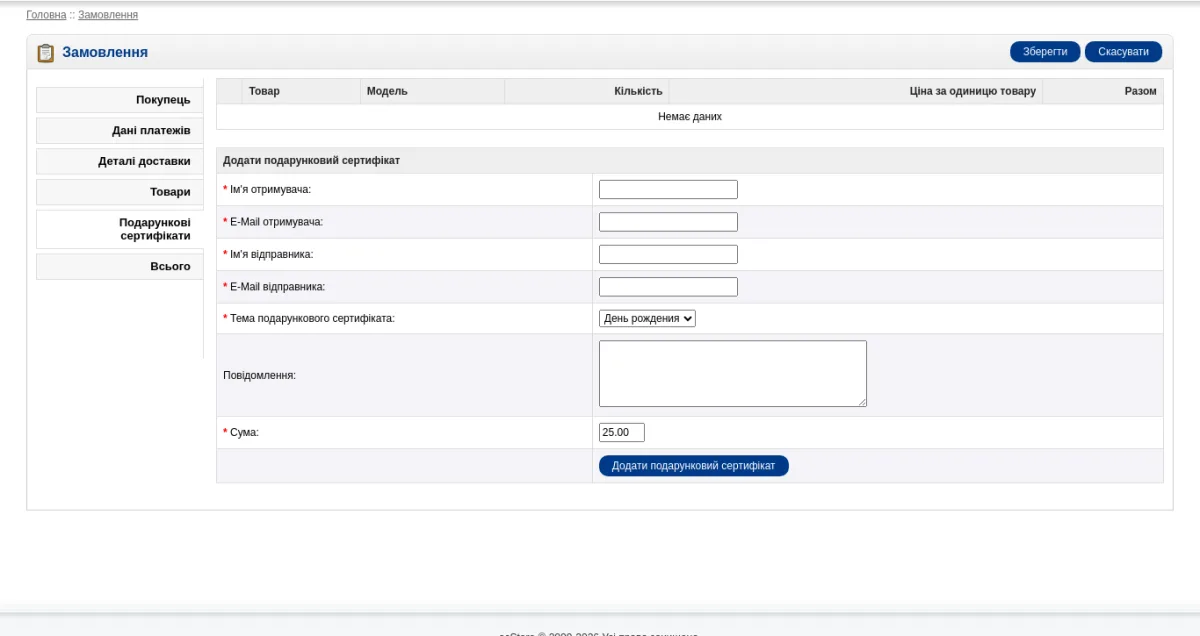Screen dimensions: 1200x636
Task: Click the Разом column header
Action: [x=1103, y=91]
